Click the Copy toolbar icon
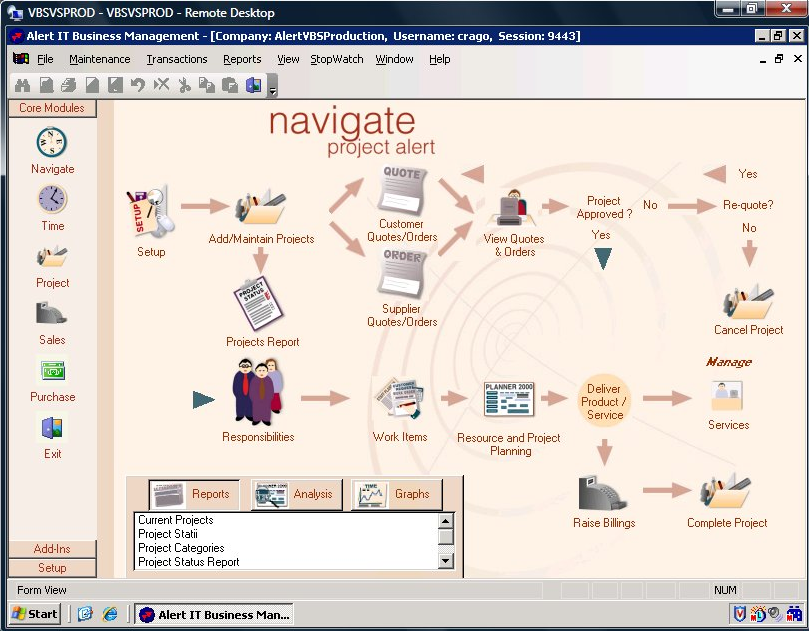809x631 pixels. (207, 85)
